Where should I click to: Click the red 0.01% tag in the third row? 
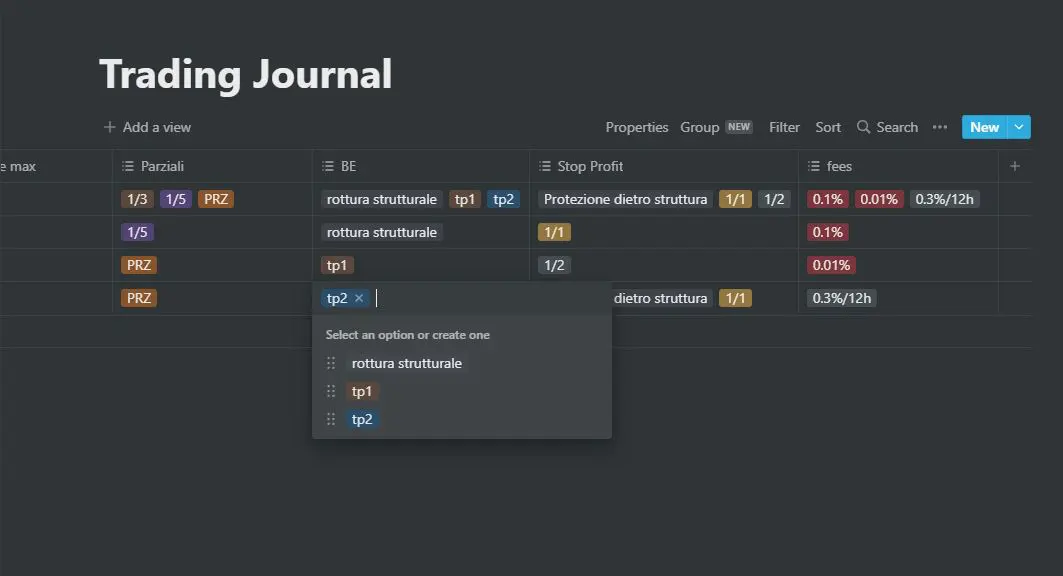831,265
